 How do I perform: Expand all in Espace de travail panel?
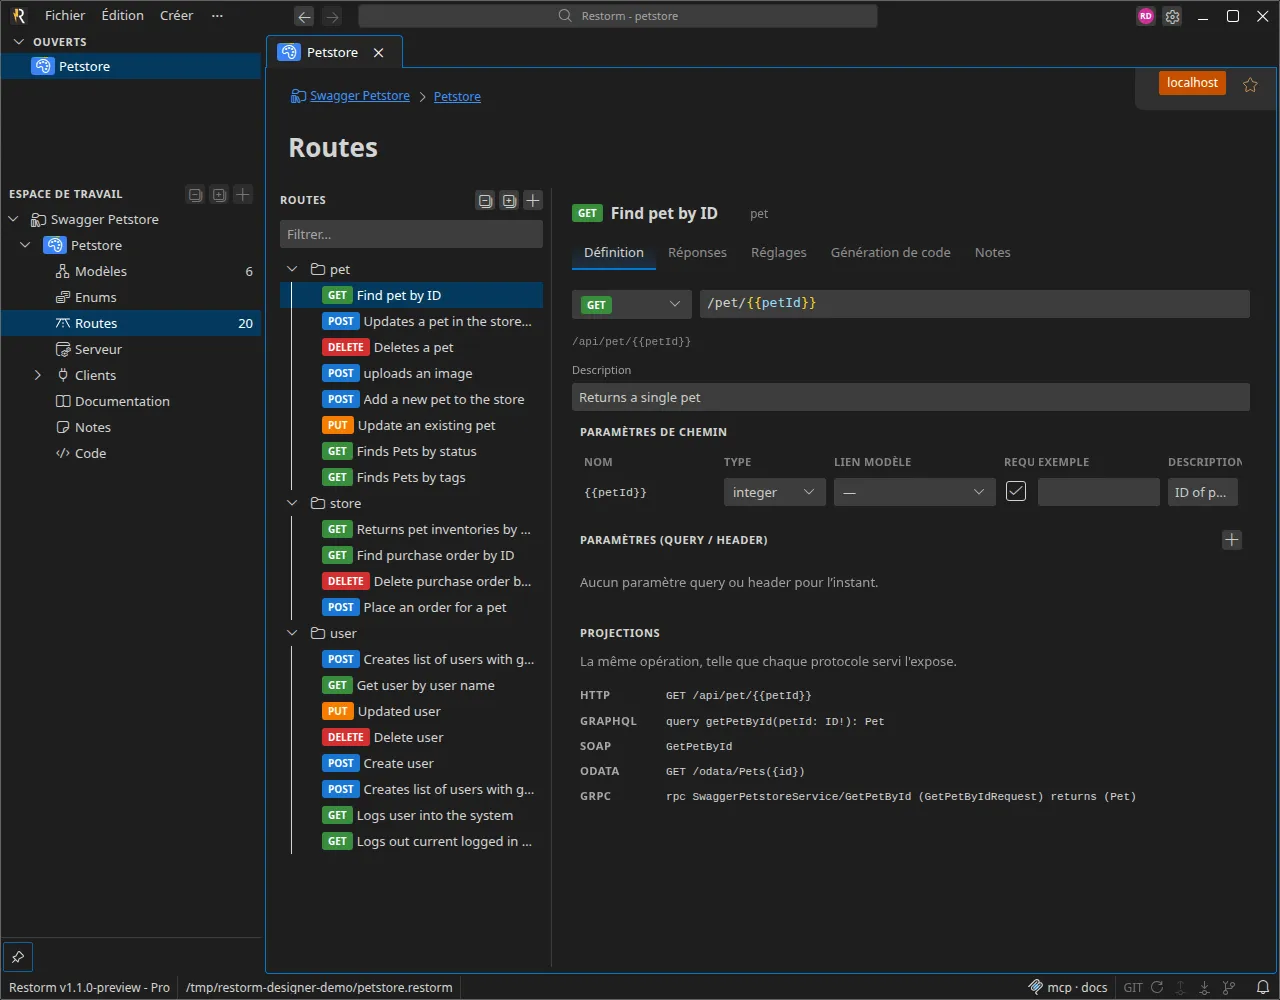219,195
